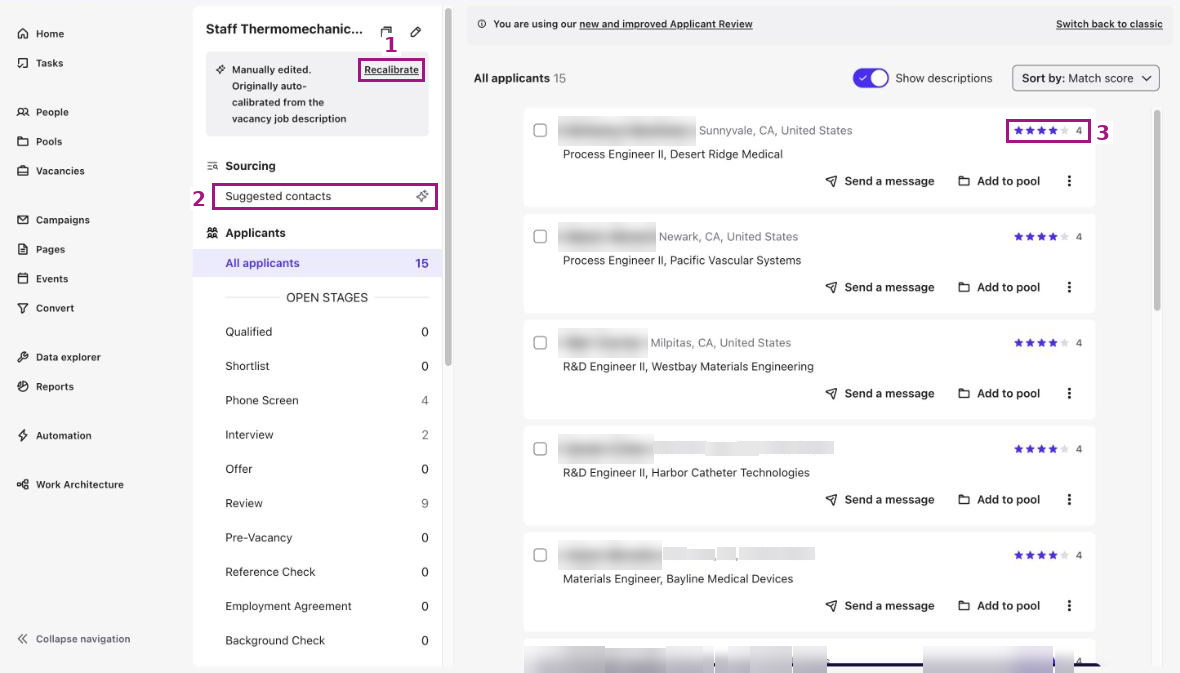Collapse the navigation sidebar
This screenshot has height=673, width=1180.
click(x=74, y=639)
